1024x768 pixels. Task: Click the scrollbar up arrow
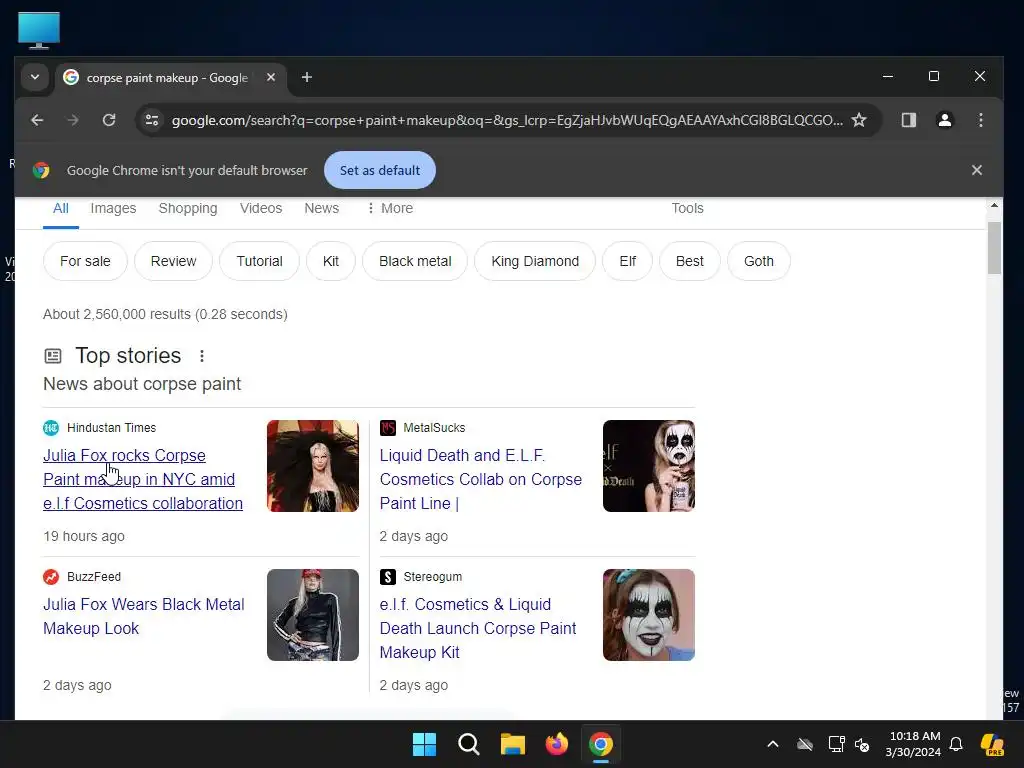point(993,205)
